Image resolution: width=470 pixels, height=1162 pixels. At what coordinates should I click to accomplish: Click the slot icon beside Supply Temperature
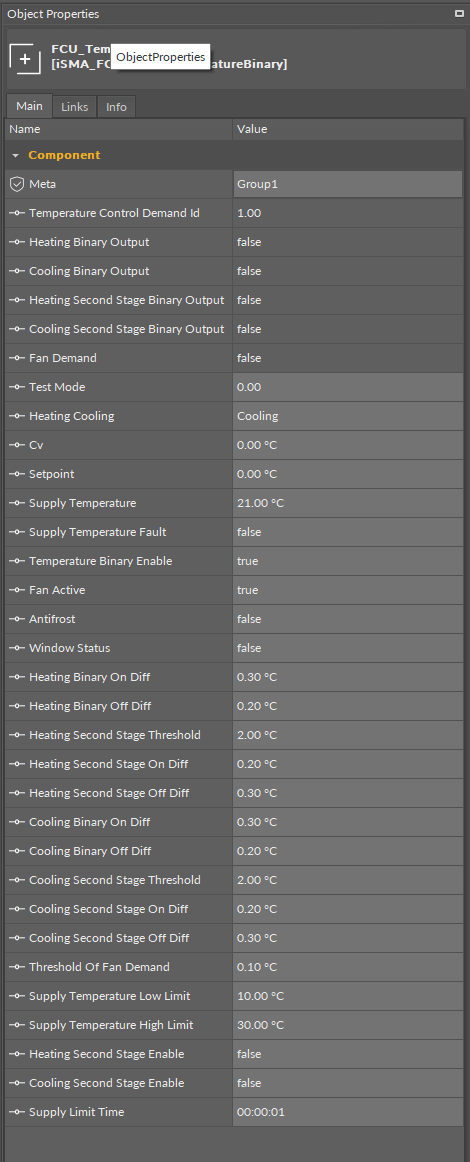tap(17, 503)
